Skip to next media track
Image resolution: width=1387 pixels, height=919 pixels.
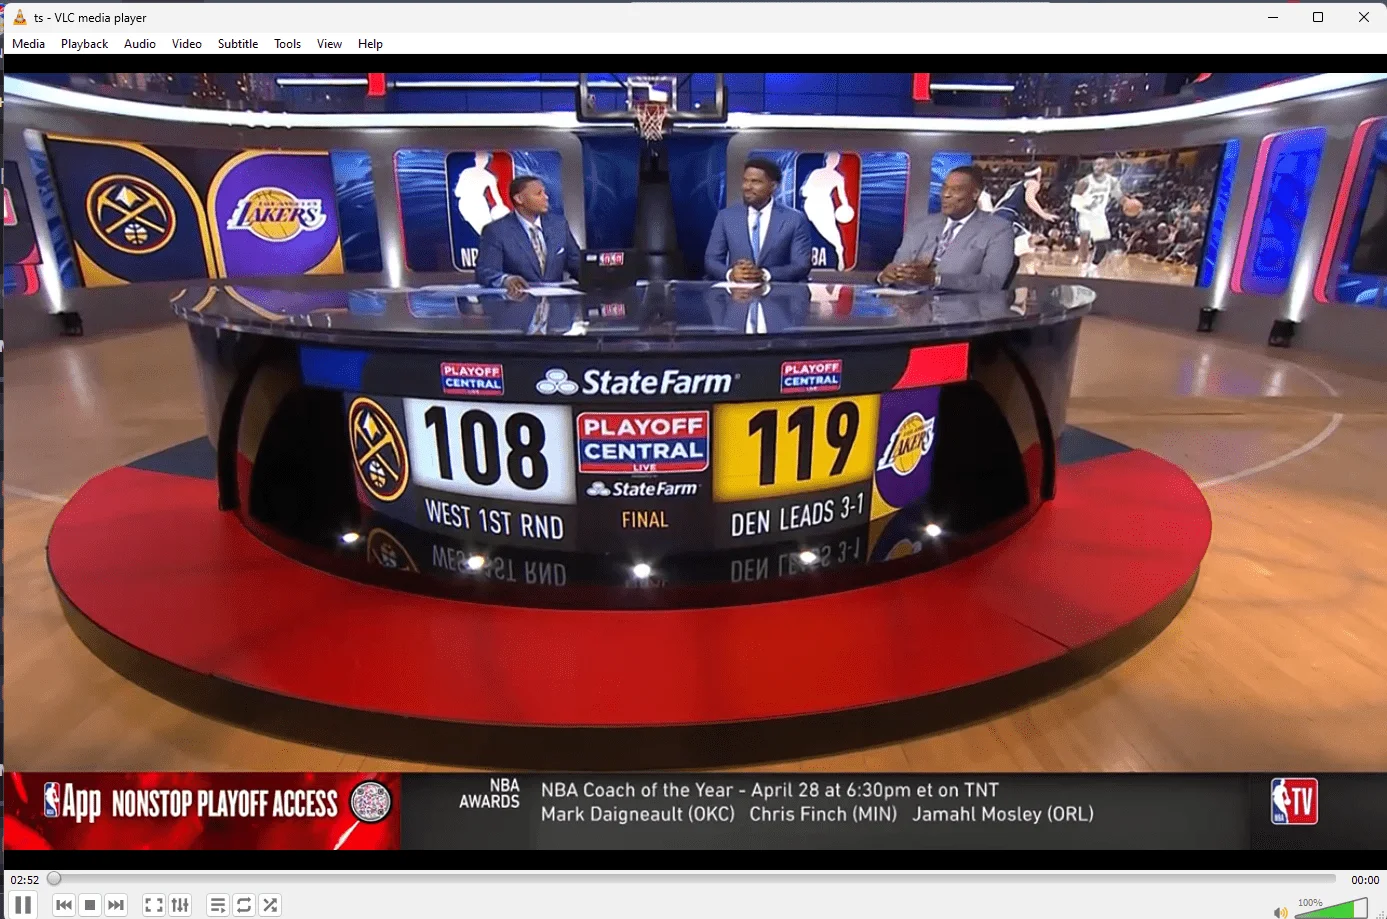[x=116, y=905]
